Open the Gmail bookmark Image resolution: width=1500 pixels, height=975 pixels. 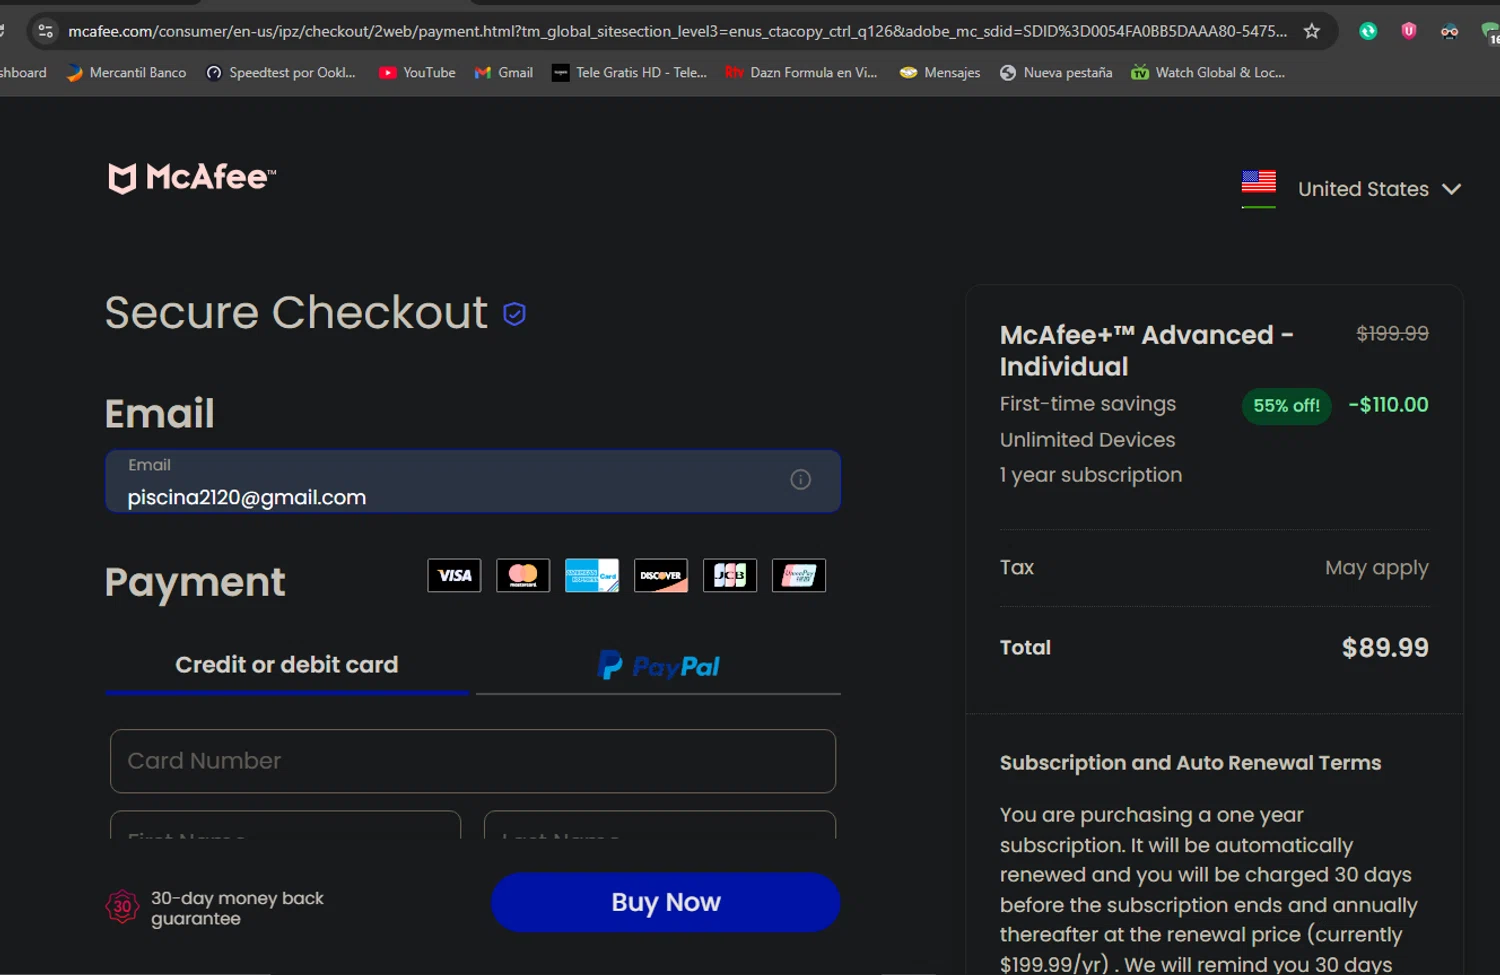pos(504,73)
